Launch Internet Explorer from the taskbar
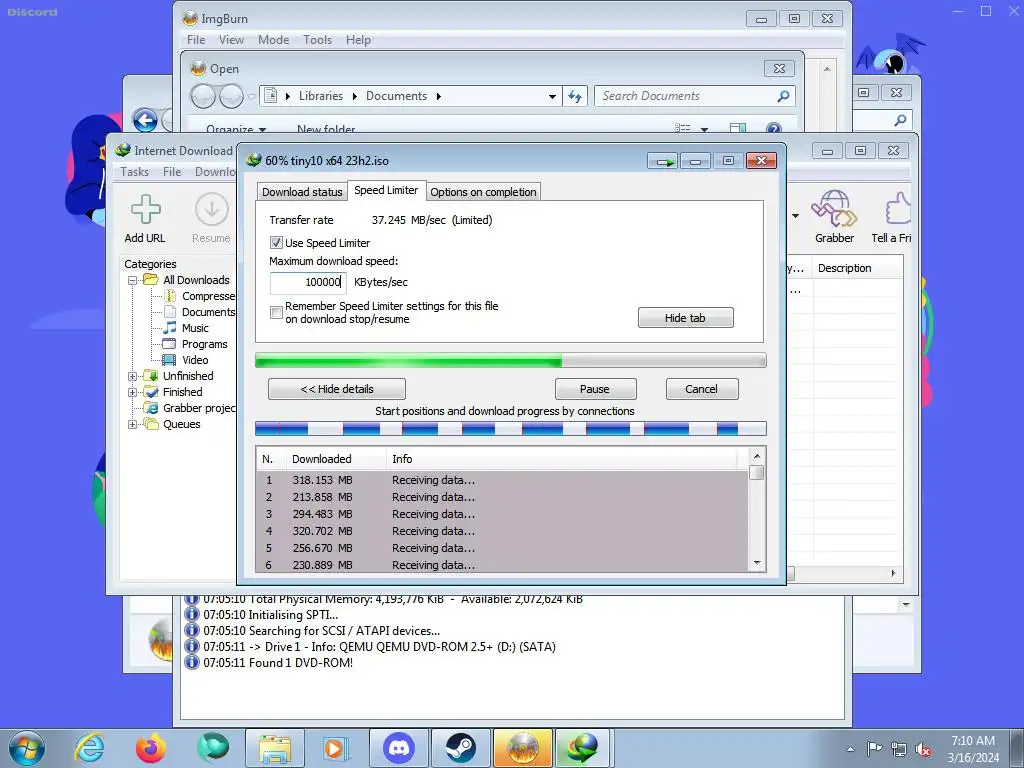The height and width of the screenshot is (768, 1024). click(88, 748)
